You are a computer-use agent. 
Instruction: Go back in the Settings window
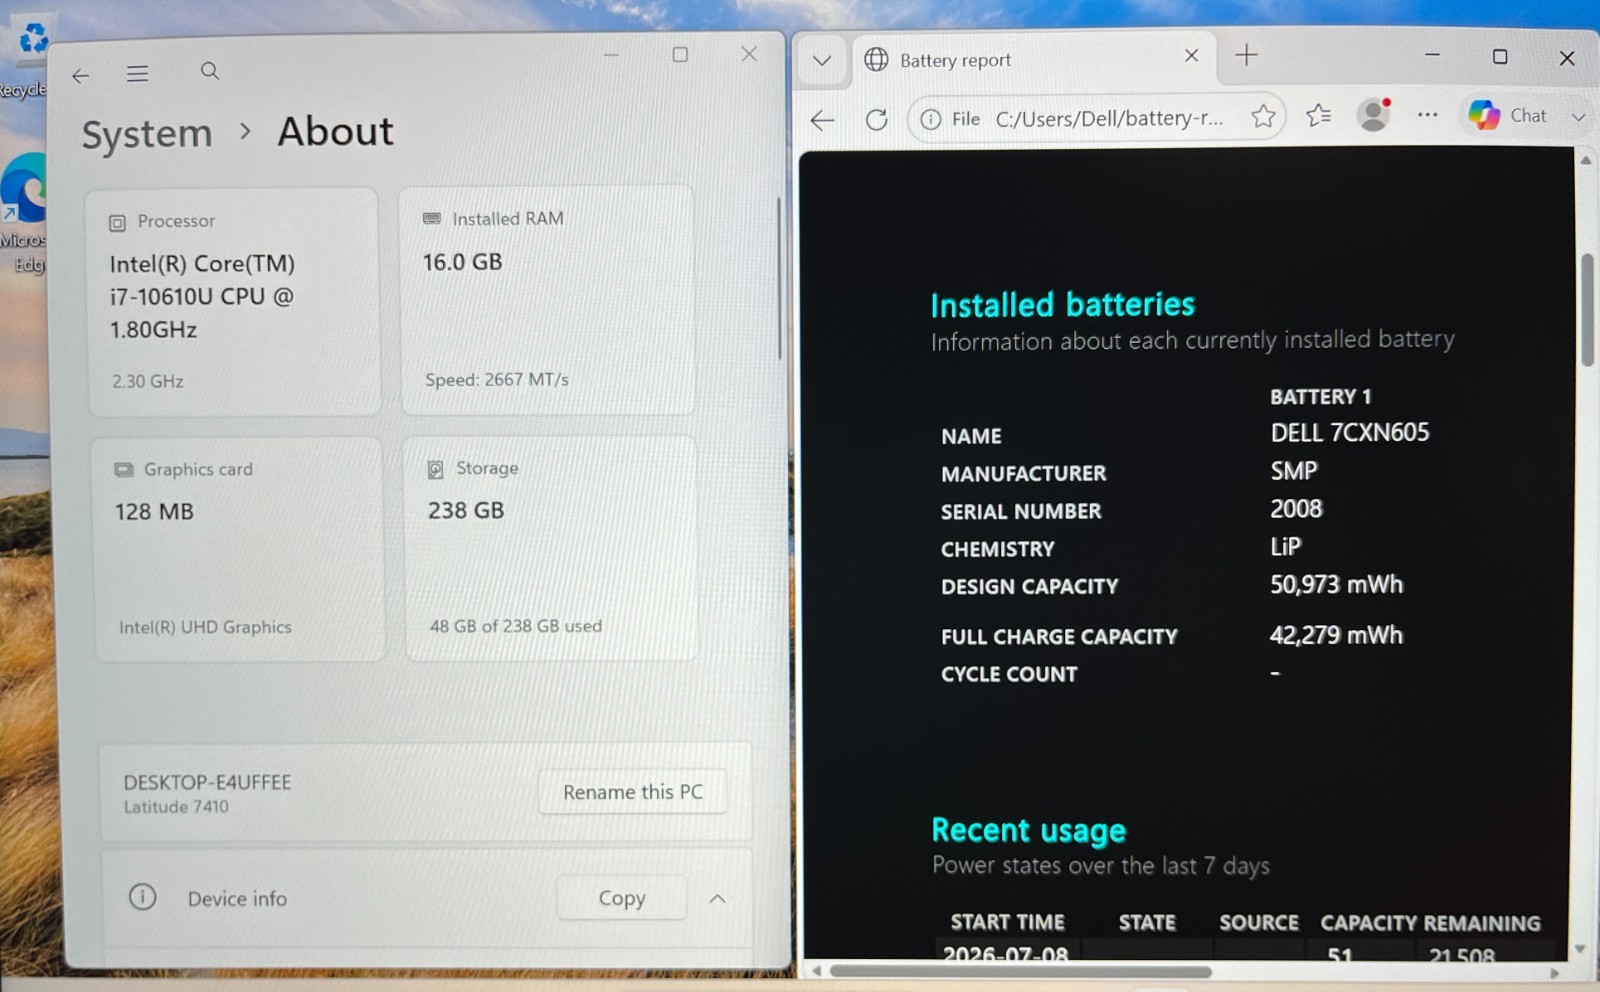(x=80, y=75)
